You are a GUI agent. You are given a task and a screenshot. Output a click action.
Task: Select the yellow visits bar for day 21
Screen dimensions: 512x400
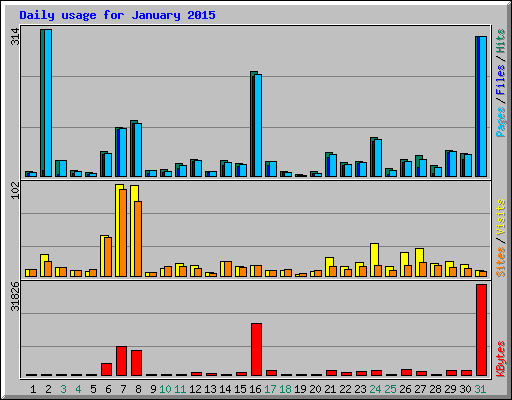[327, 267]
